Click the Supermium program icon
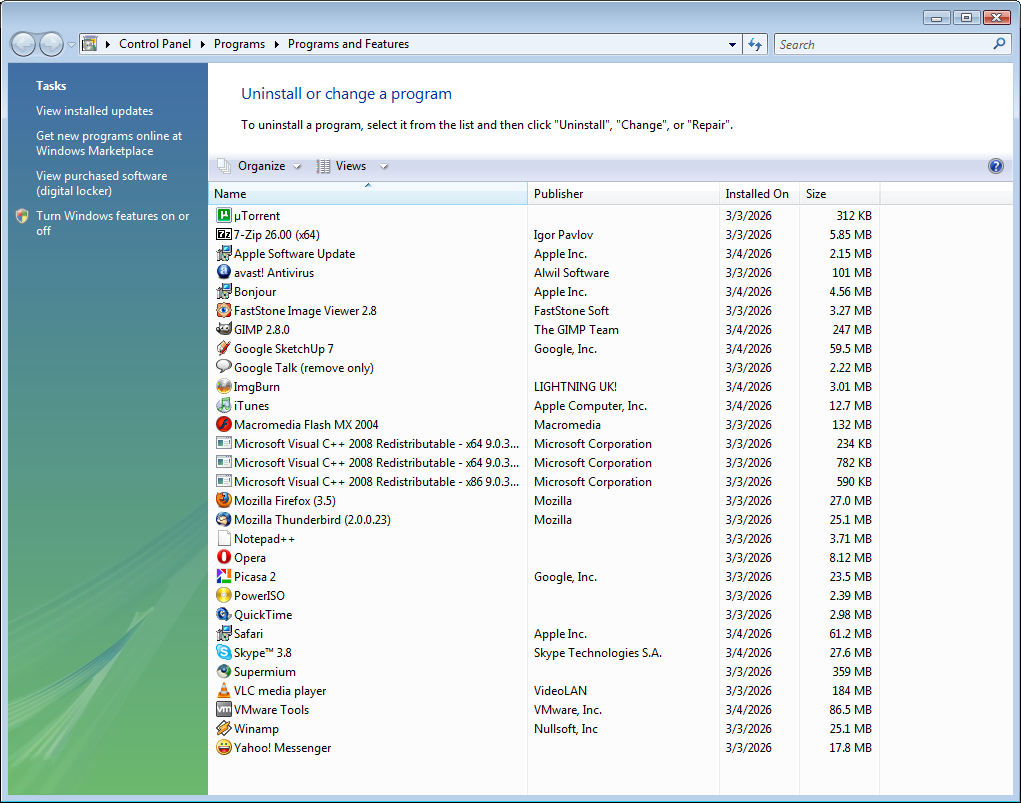This screenshot has width=1021, height=803. pyautogui.click(x=223, y=671)
